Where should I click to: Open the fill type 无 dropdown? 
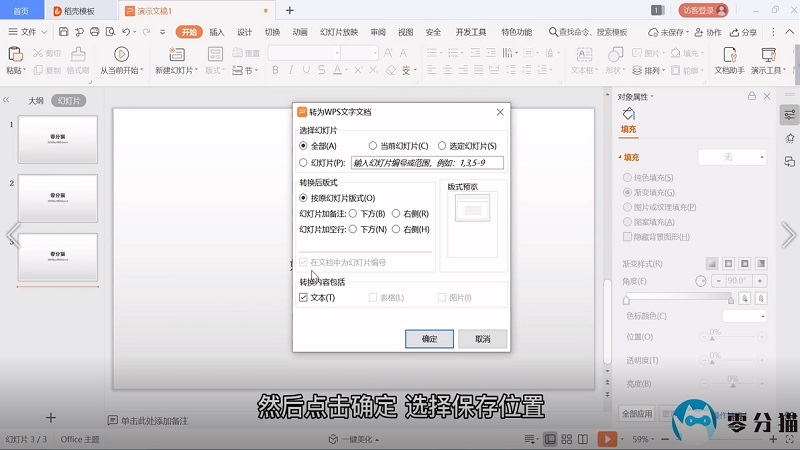pyautogui.click(x=732, y=157)
